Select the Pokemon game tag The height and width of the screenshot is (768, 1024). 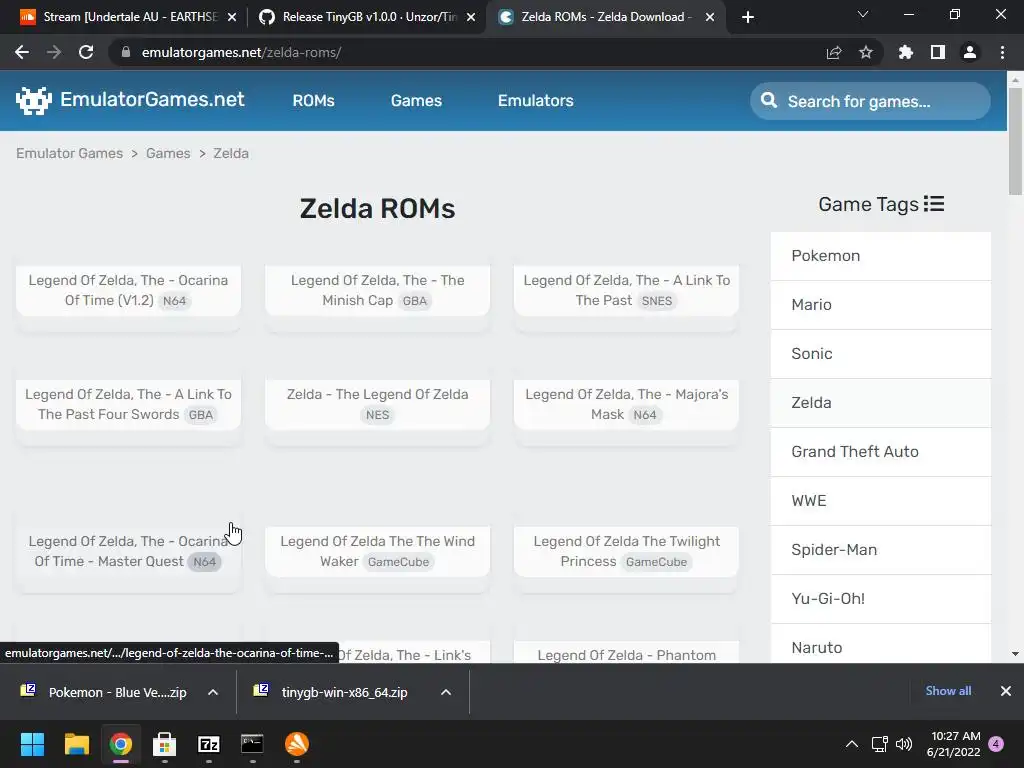[880, 256]
